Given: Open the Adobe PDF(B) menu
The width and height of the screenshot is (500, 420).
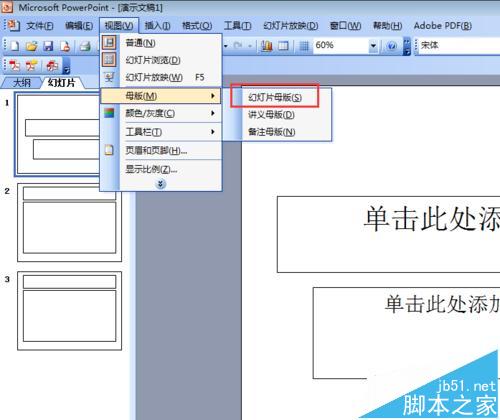Looking at the screenshot, I should (x=443, y=26).
